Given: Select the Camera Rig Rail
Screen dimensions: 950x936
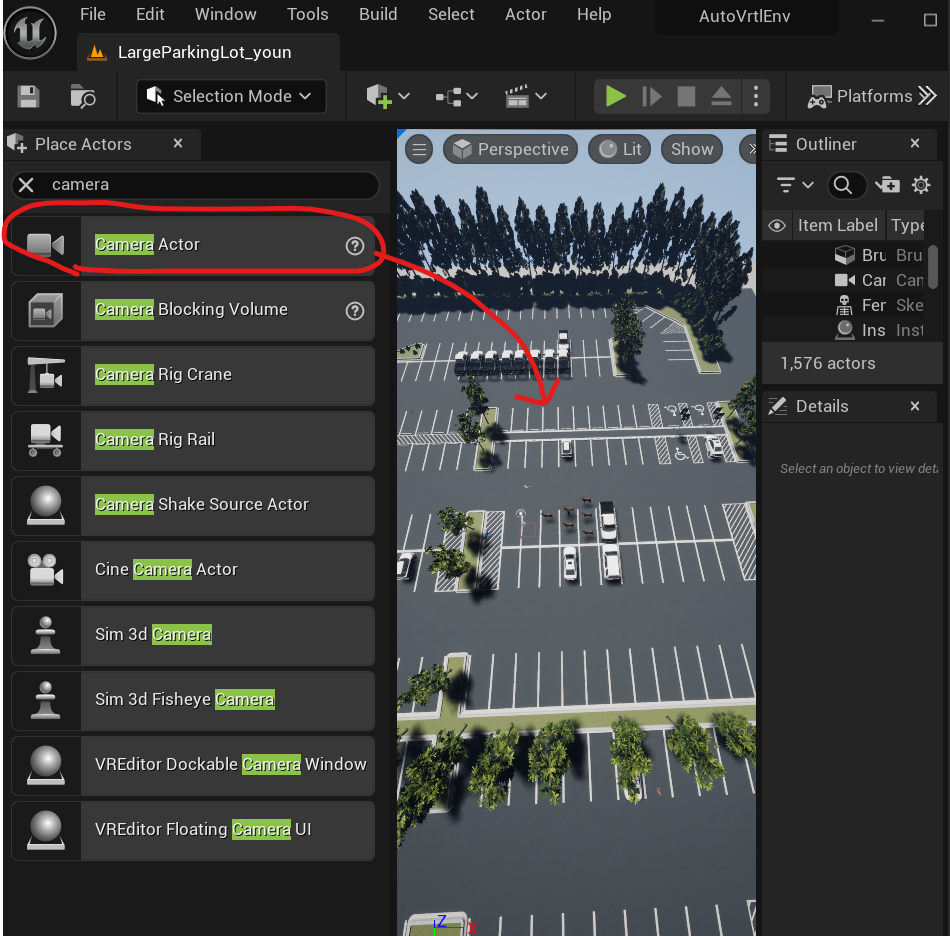Looking at the screenshot, I should point(190,440).
